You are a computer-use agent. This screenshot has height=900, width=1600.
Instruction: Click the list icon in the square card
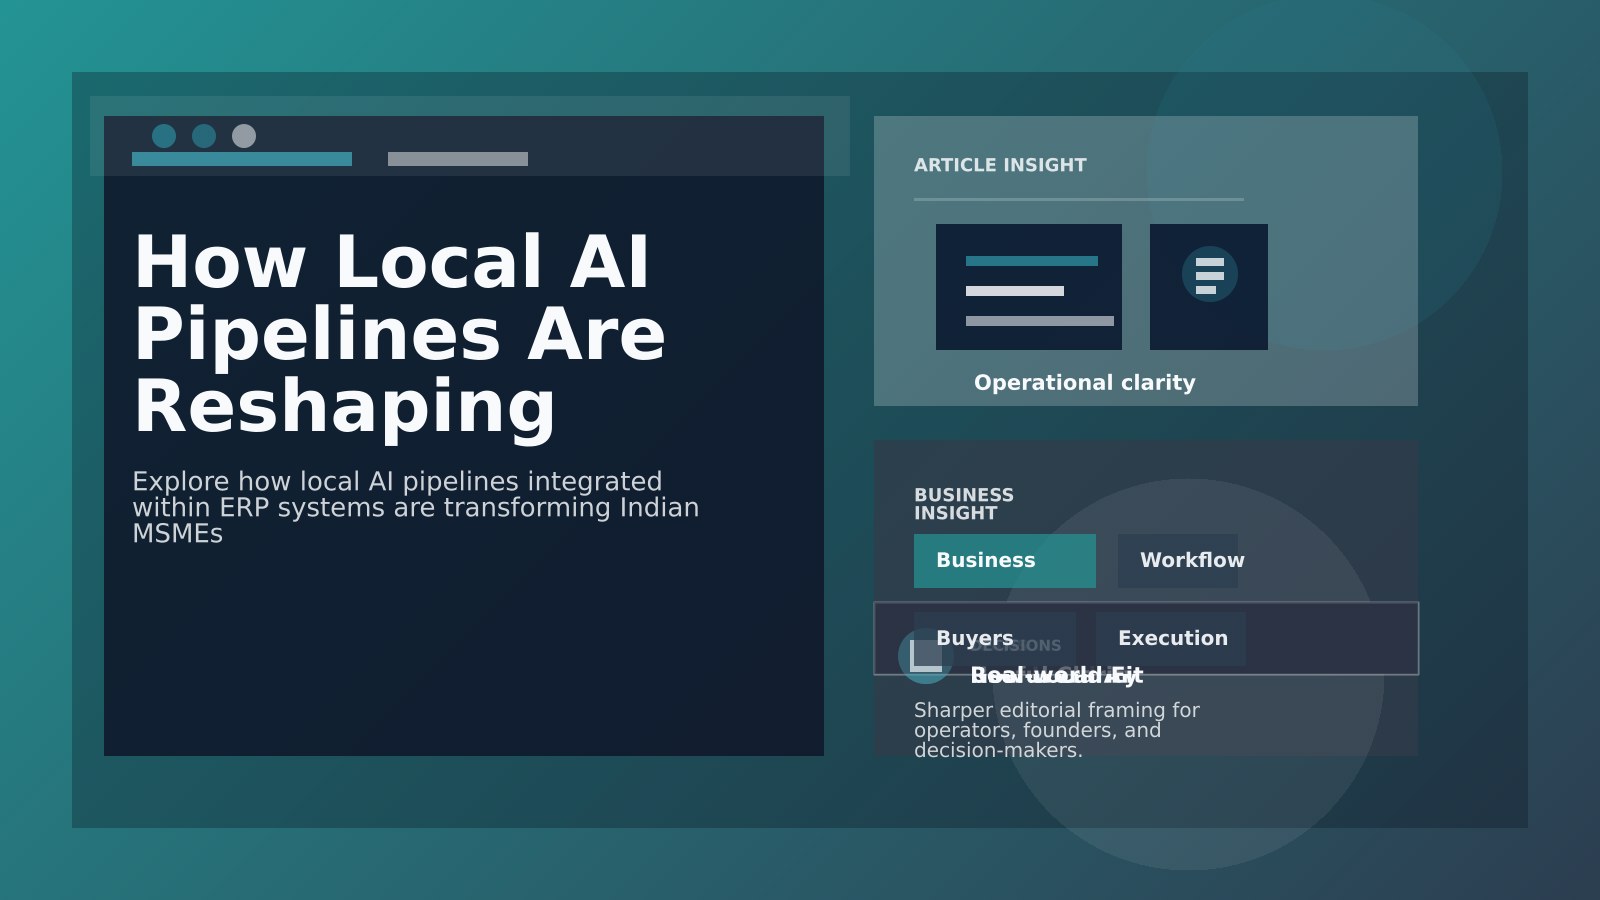point(1210,275)
